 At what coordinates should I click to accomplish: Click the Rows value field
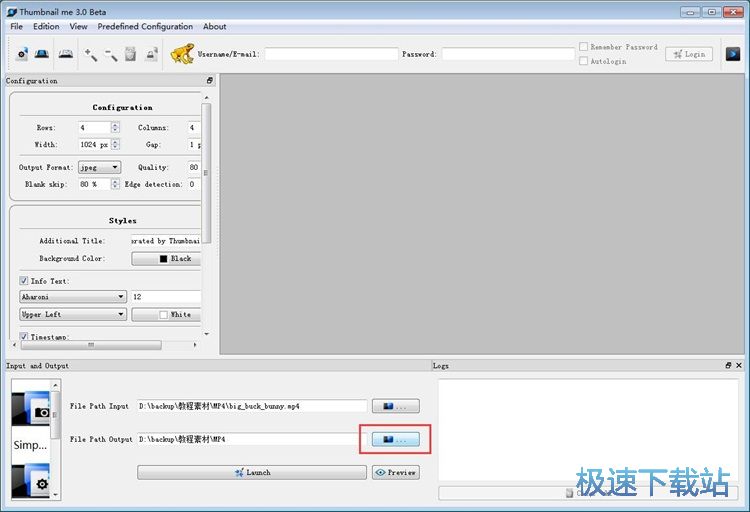[95, 127]
